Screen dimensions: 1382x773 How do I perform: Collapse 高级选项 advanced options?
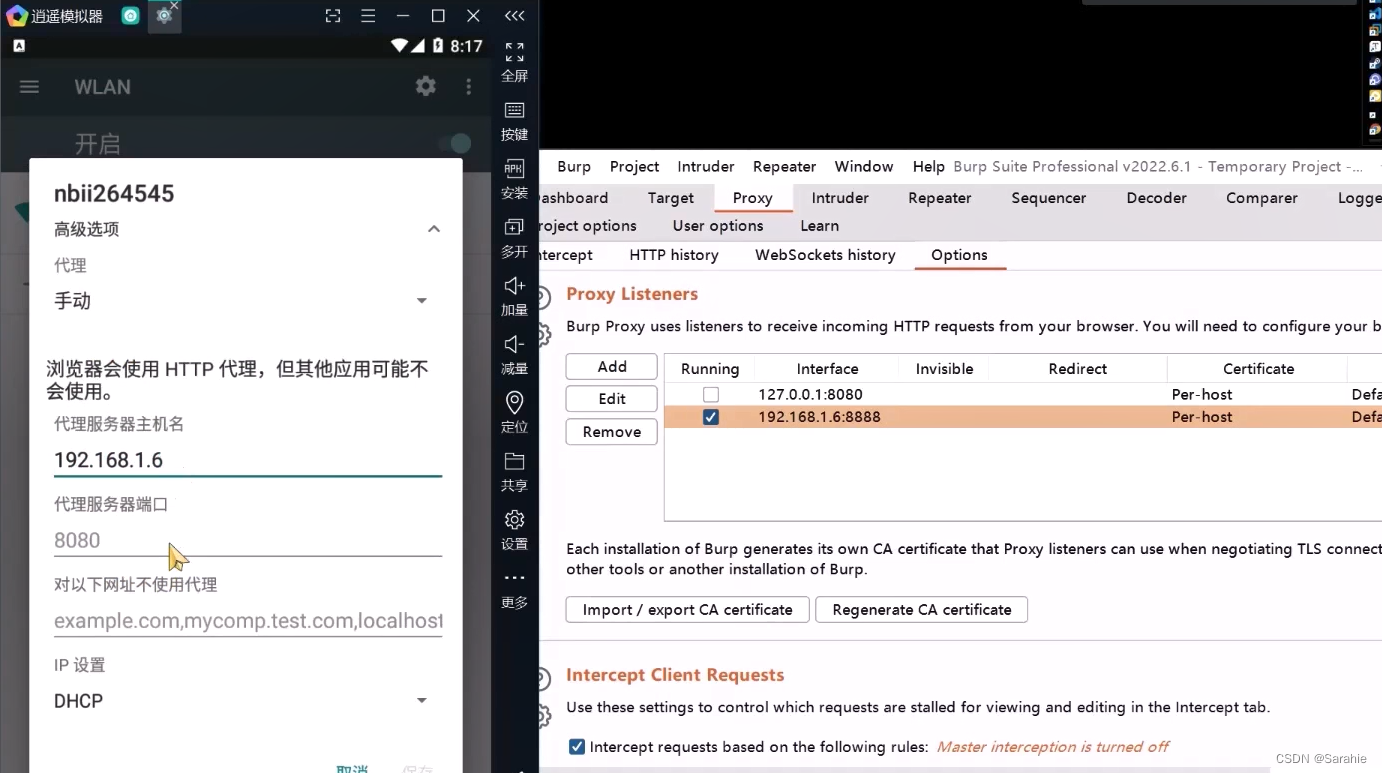[433, 229]
